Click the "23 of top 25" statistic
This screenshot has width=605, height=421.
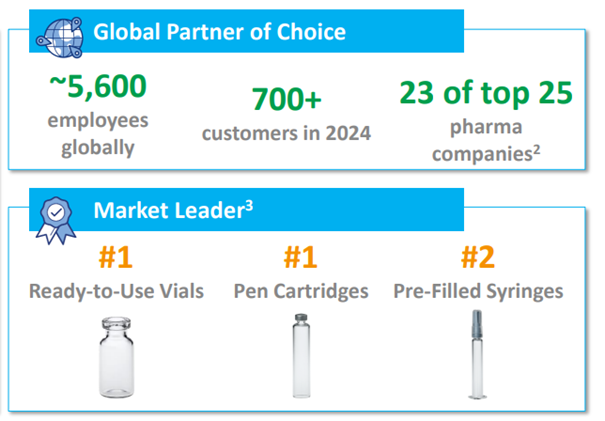point(487,92)
